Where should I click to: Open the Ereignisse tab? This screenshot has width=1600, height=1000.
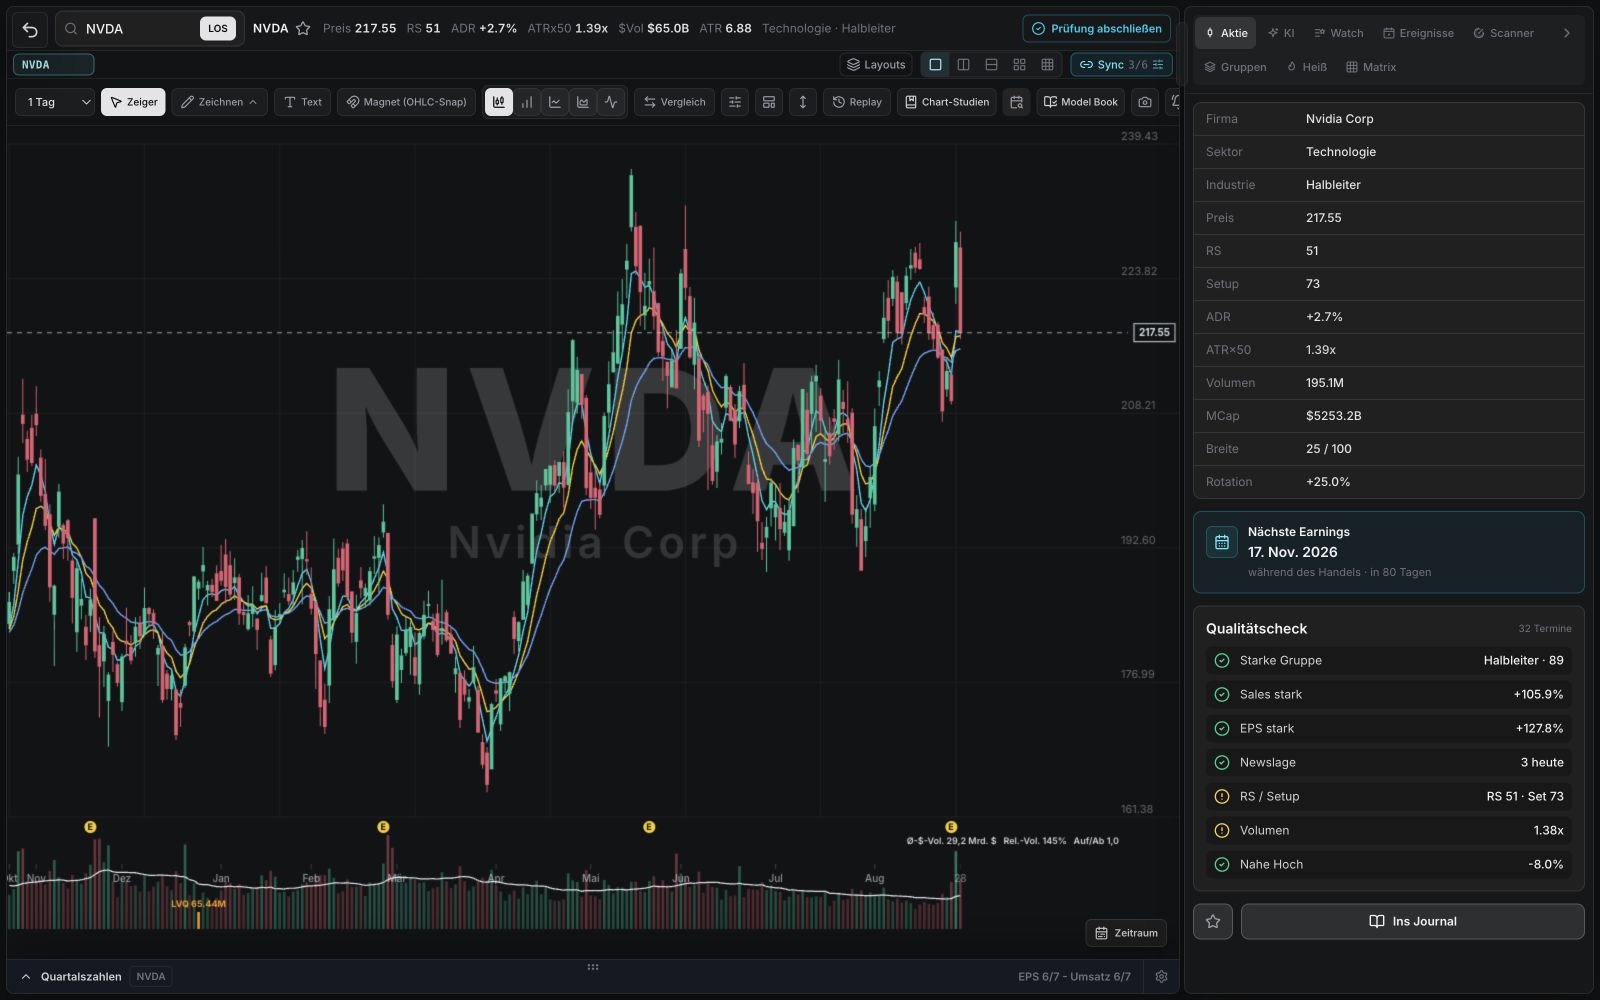tap(1418, 33)
